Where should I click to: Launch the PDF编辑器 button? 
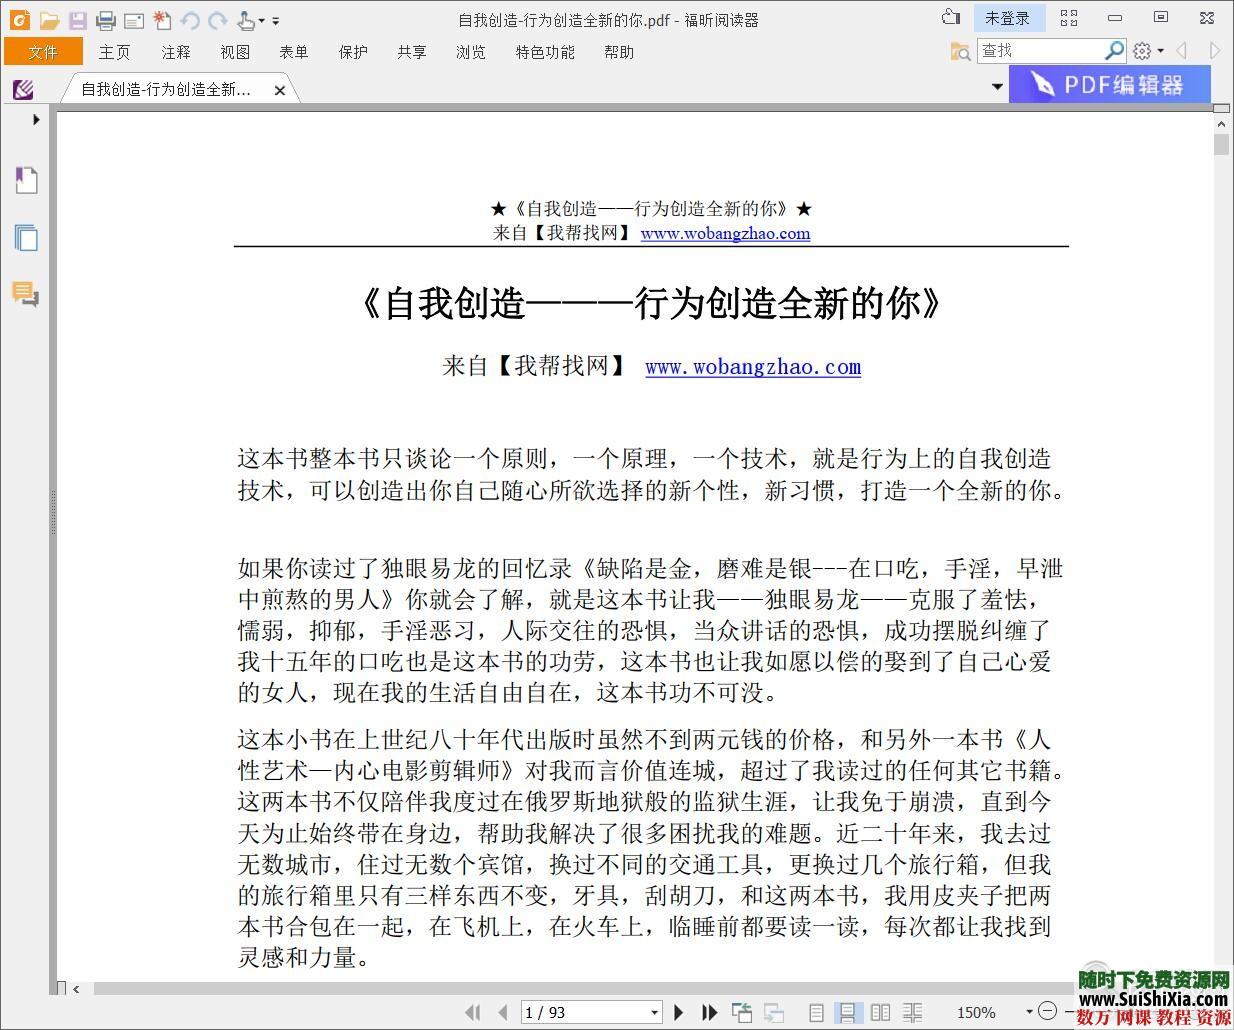click(1110, 85)
